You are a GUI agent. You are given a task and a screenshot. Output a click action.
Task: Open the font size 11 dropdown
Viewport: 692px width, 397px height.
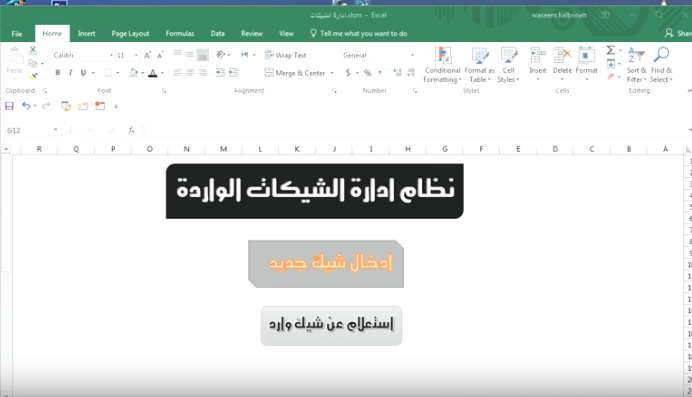coord(136,55)
